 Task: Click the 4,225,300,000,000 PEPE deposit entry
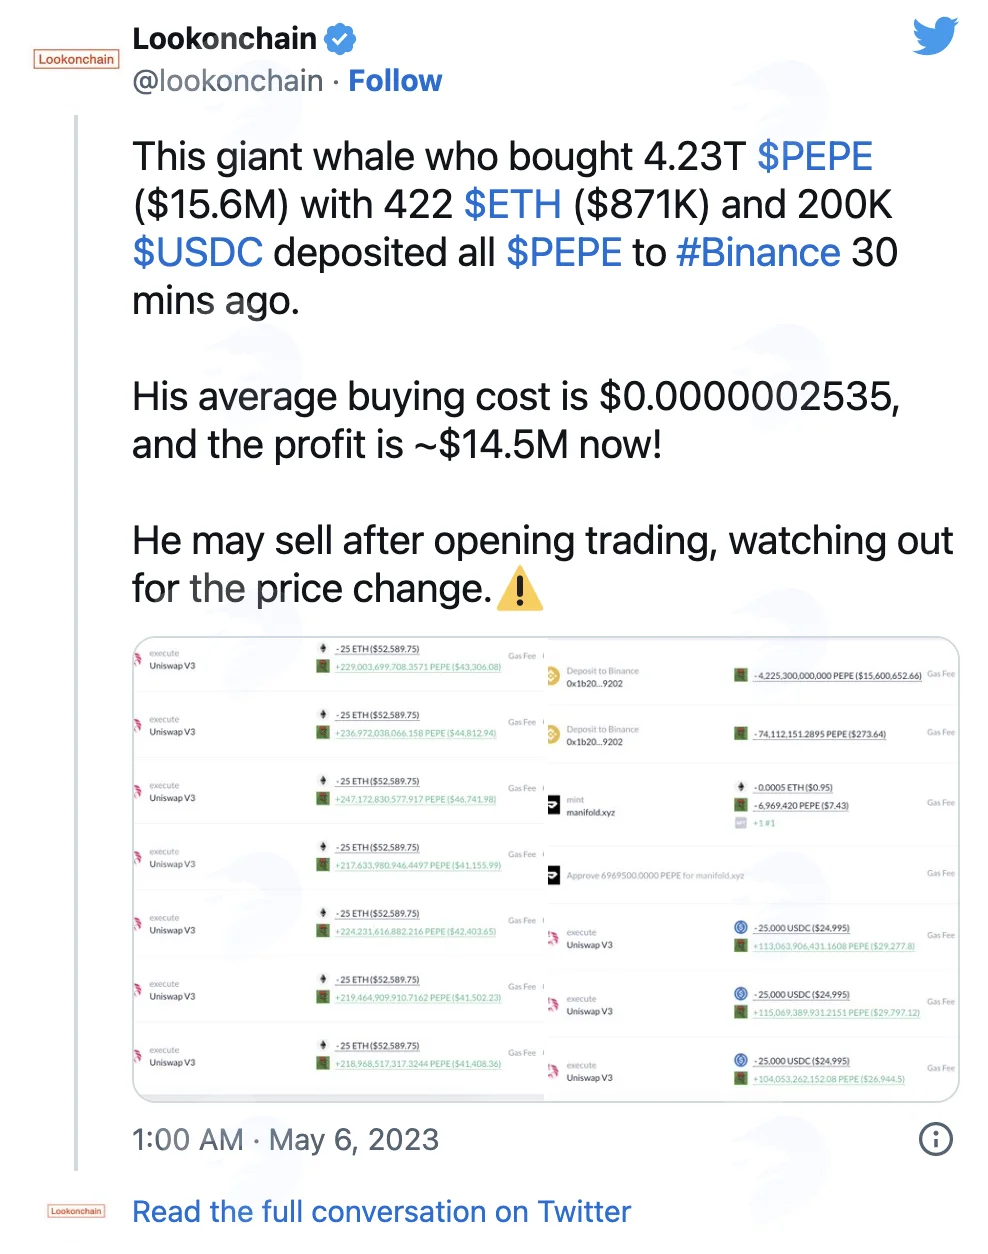[837, 676]
